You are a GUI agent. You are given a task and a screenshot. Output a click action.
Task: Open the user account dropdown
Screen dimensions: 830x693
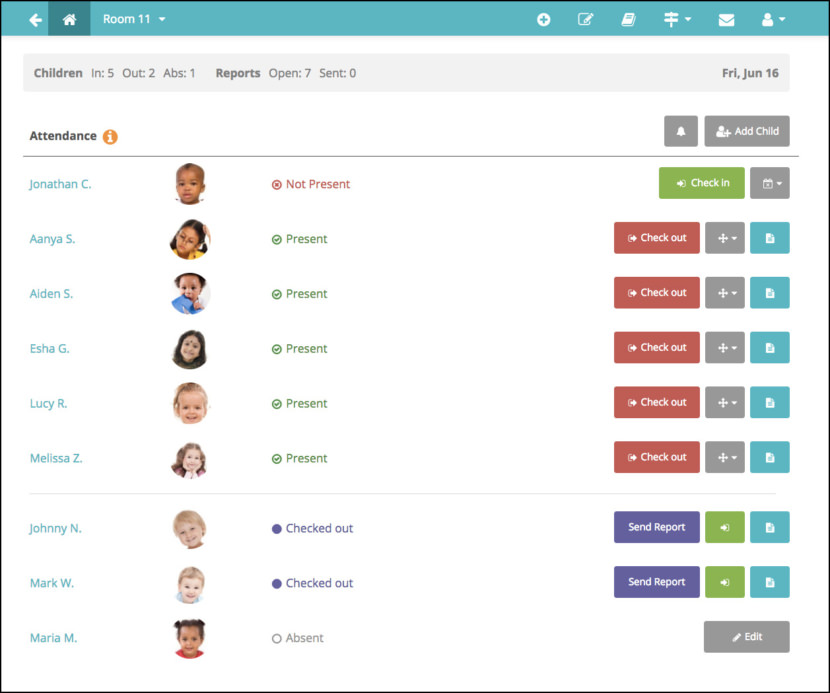[773, 20]
